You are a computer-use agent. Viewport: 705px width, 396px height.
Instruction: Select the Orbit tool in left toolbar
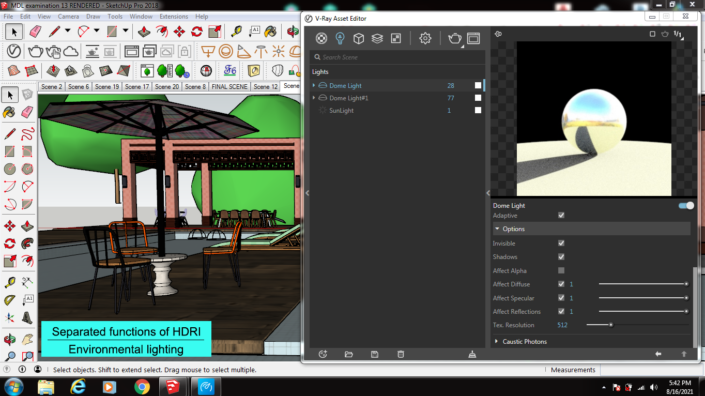click(x=10, y=339)
